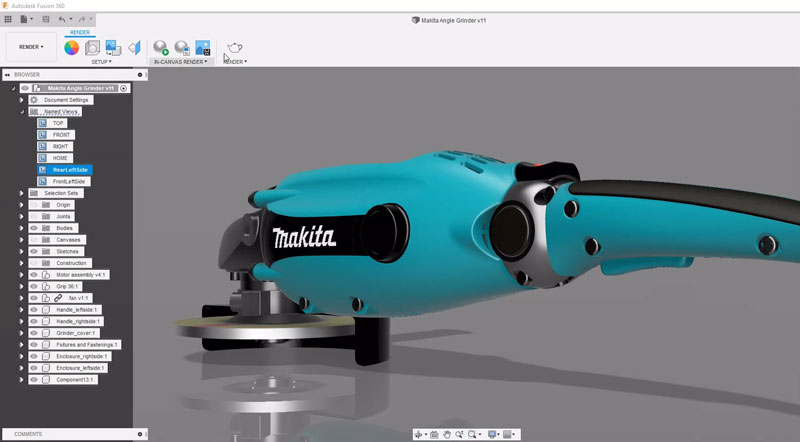This screenshot has height=442, width=800.
Task: Save the document with the disk icon
Action: 45,19
